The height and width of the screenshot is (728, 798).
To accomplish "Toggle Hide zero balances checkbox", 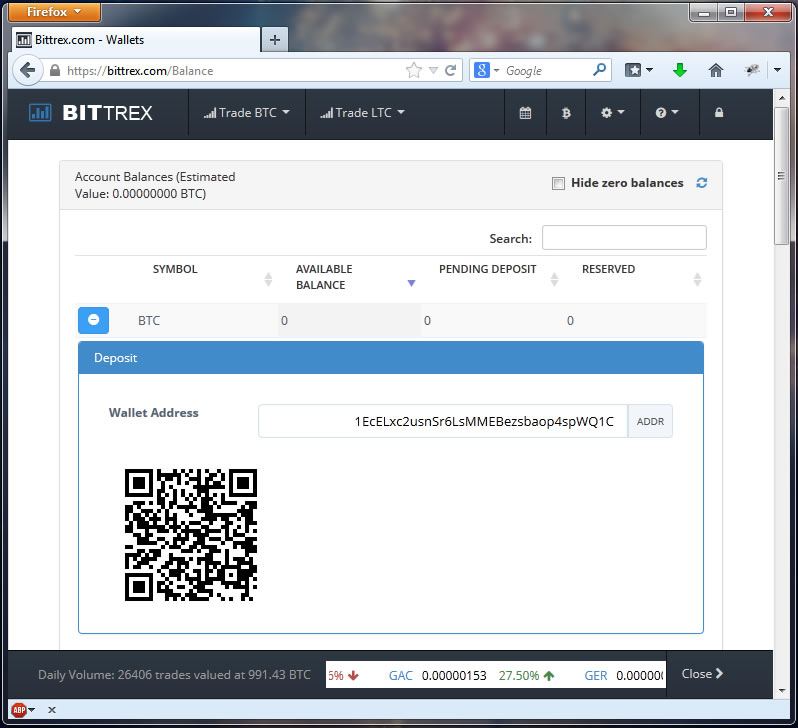I will [558, 183].
